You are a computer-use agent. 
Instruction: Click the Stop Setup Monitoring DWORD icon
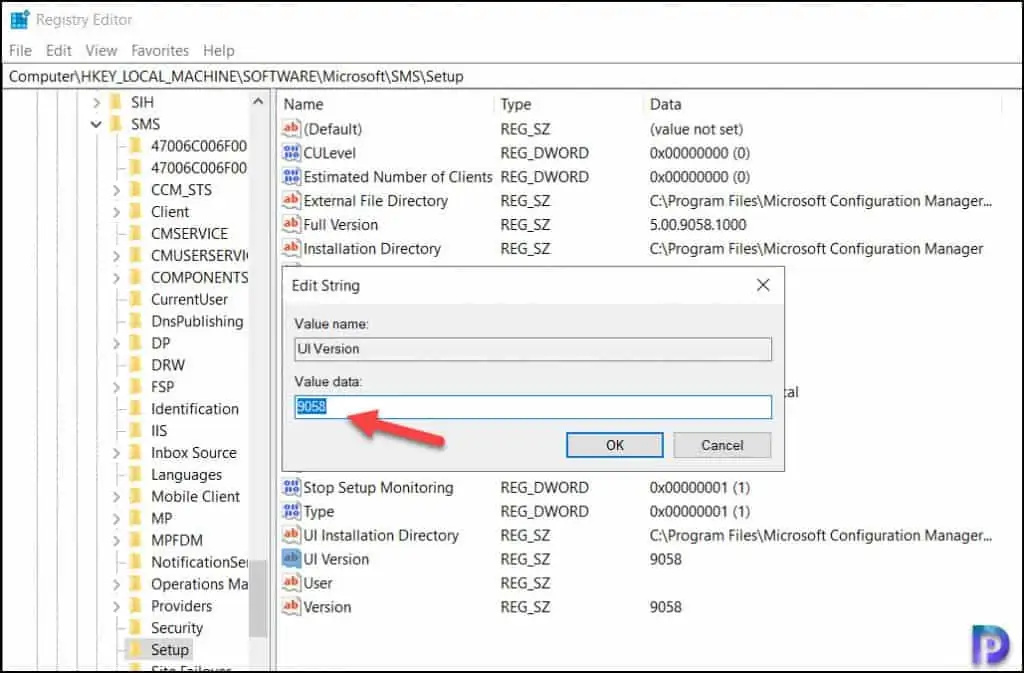[291, 488]
